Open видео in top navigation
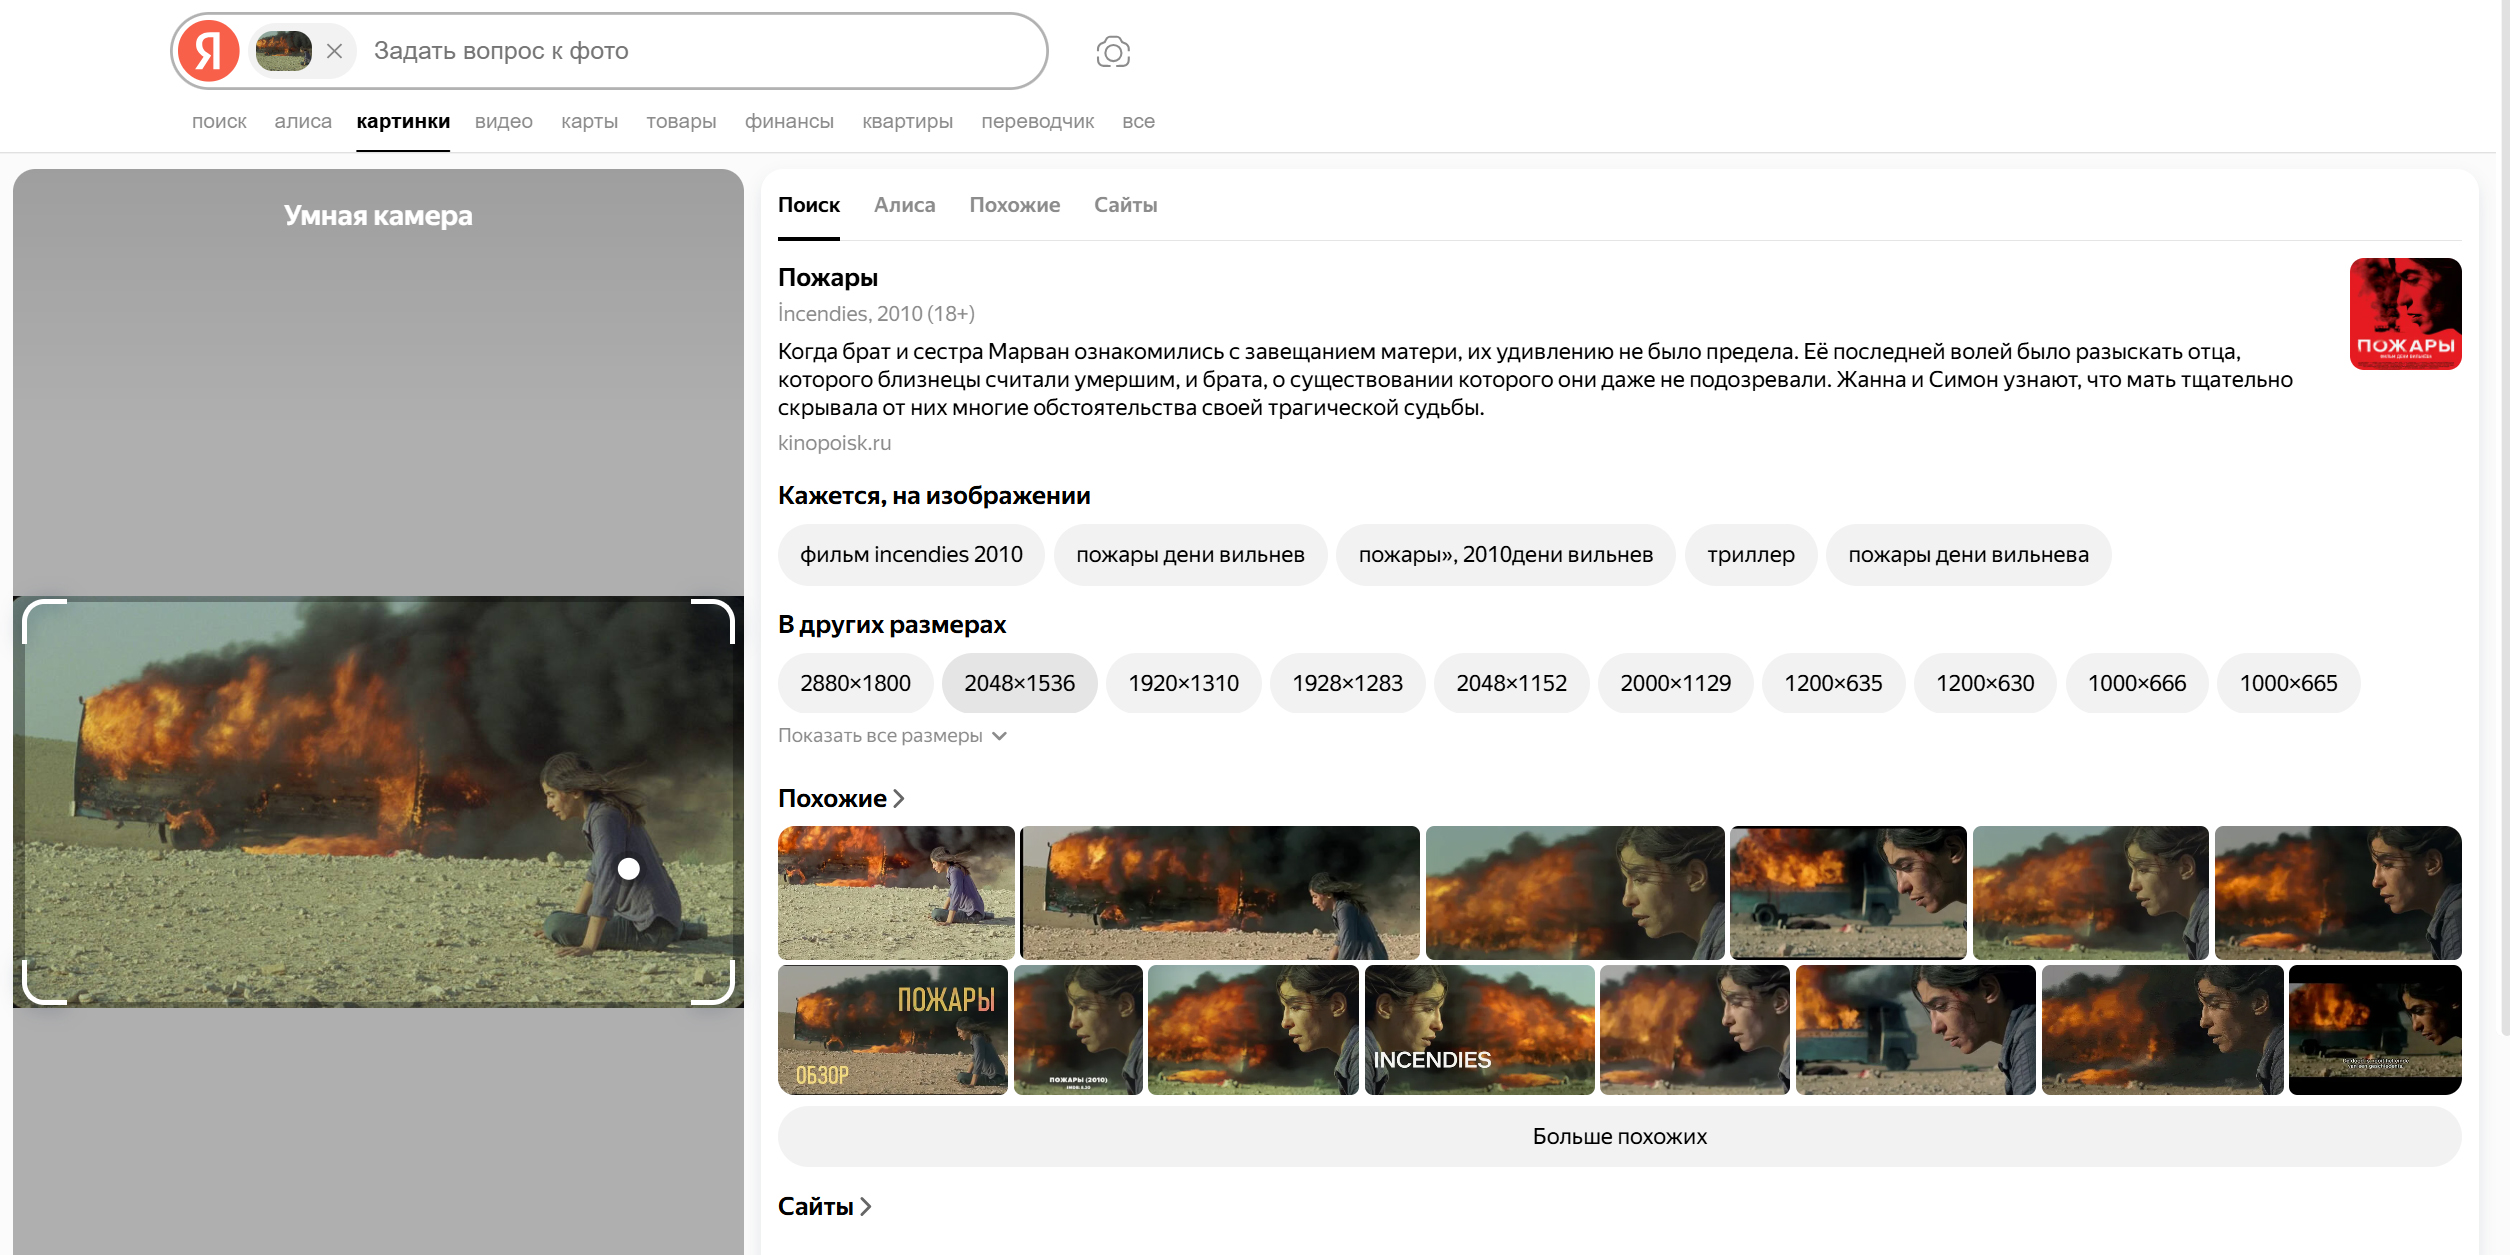The image size is (2510, 1255). tap(503, 122)
